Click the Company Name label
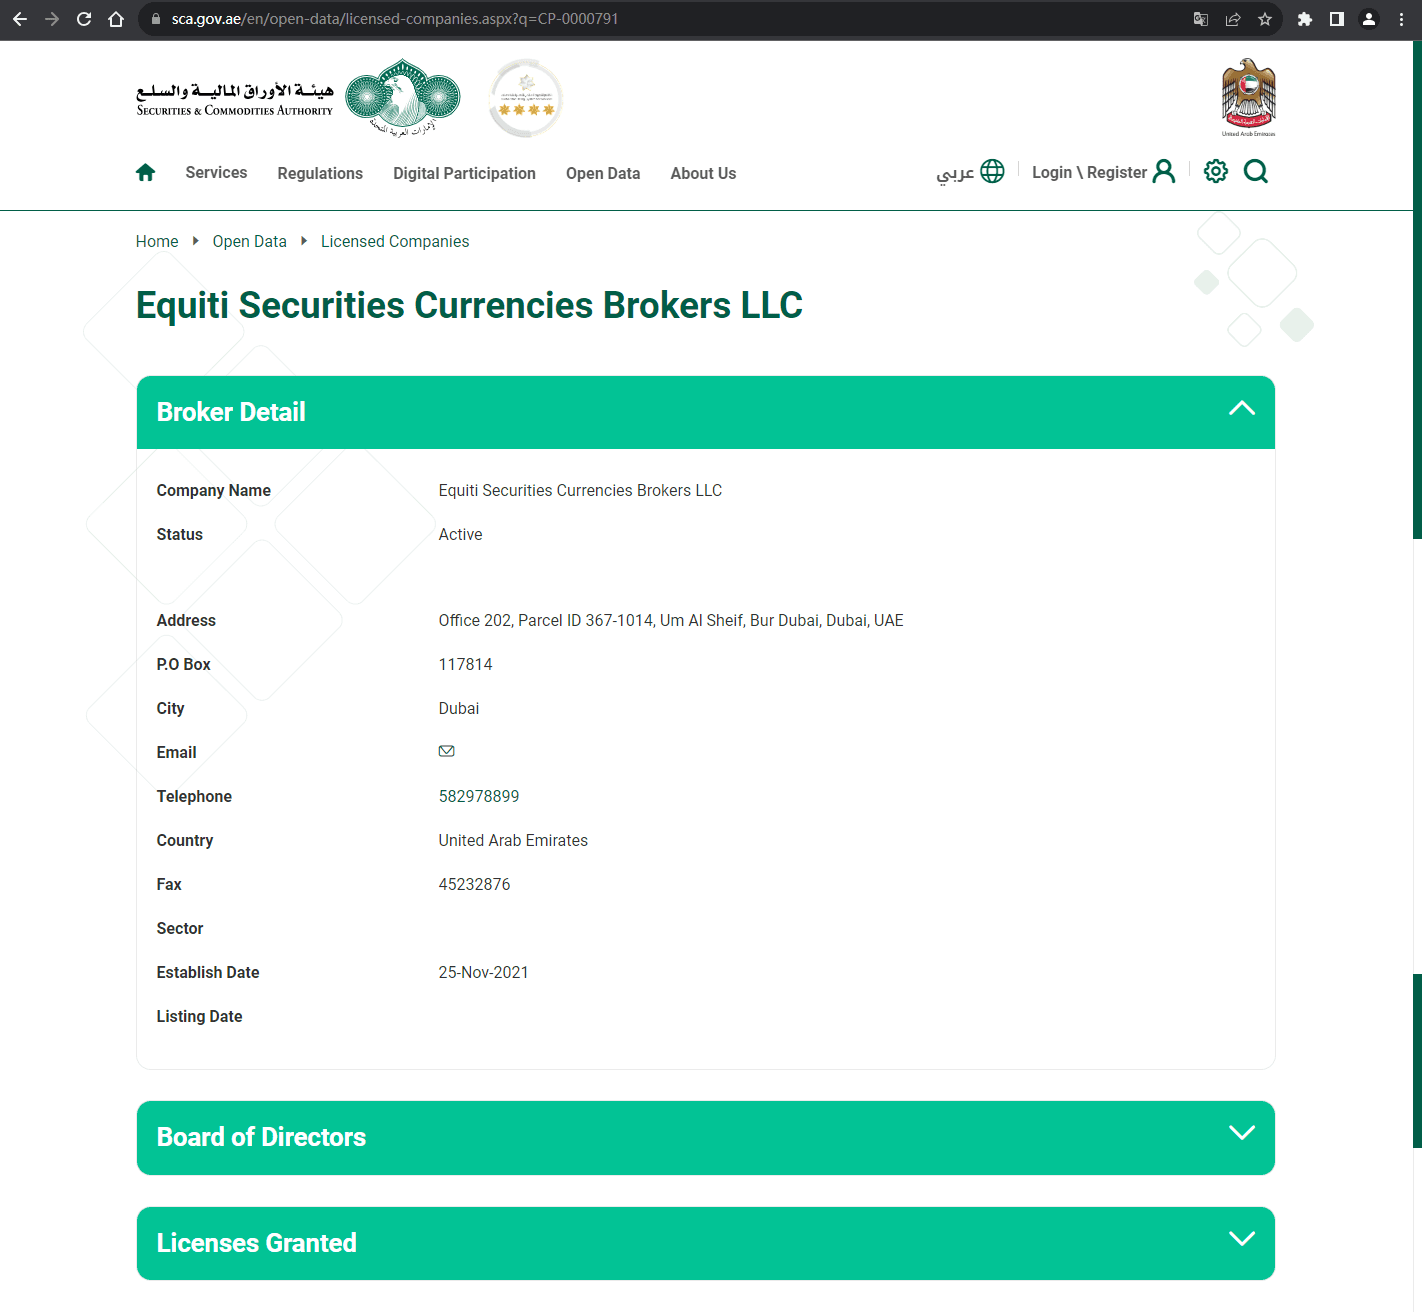This screenshot has height=1312, width=1422. [x=214, y=490]
